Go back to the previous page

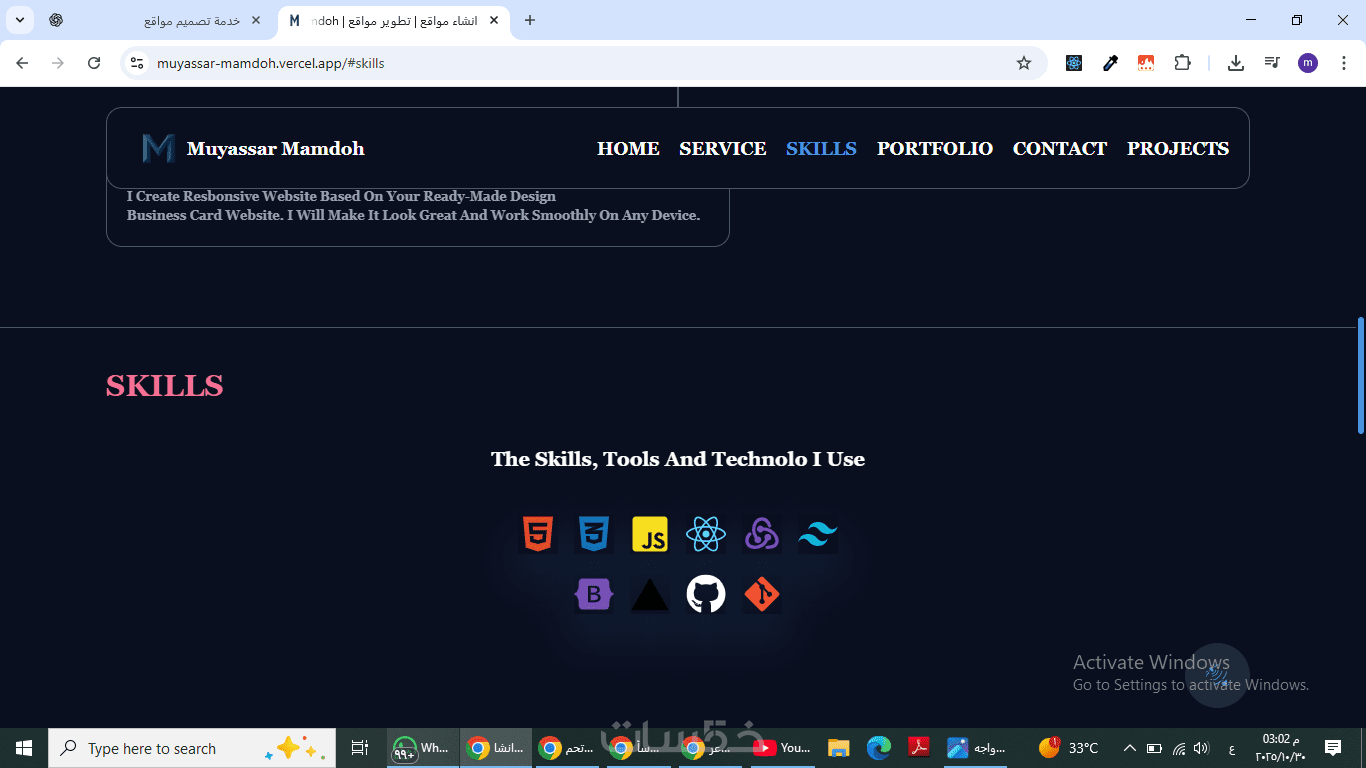pyautogui.click(x=22, y=63)
